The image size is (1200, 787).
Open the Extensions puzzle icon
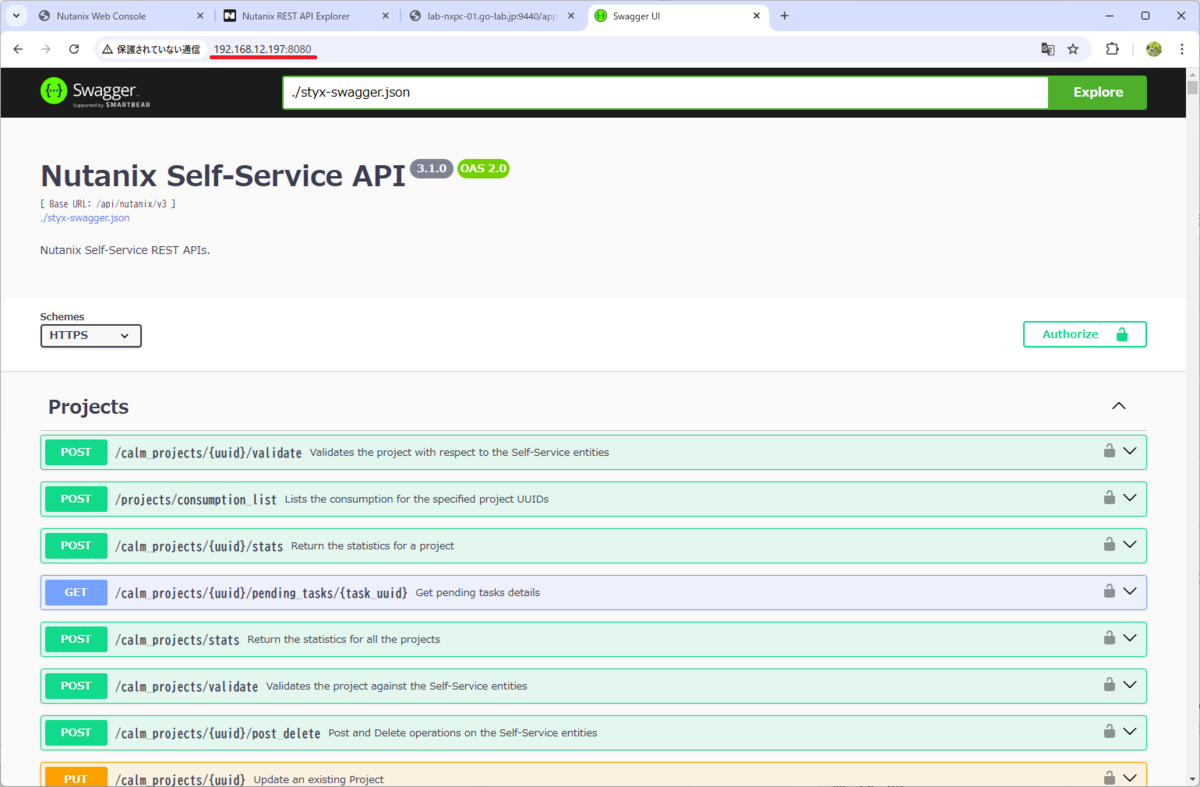pos(1112,49)
